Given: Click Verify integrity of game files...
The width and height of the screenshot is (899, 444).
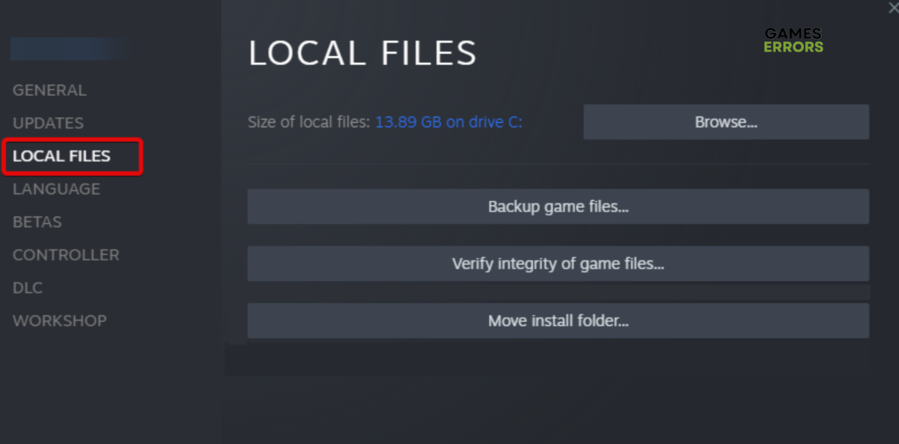Looking at the screenshot, I should [x=558, y=264].
